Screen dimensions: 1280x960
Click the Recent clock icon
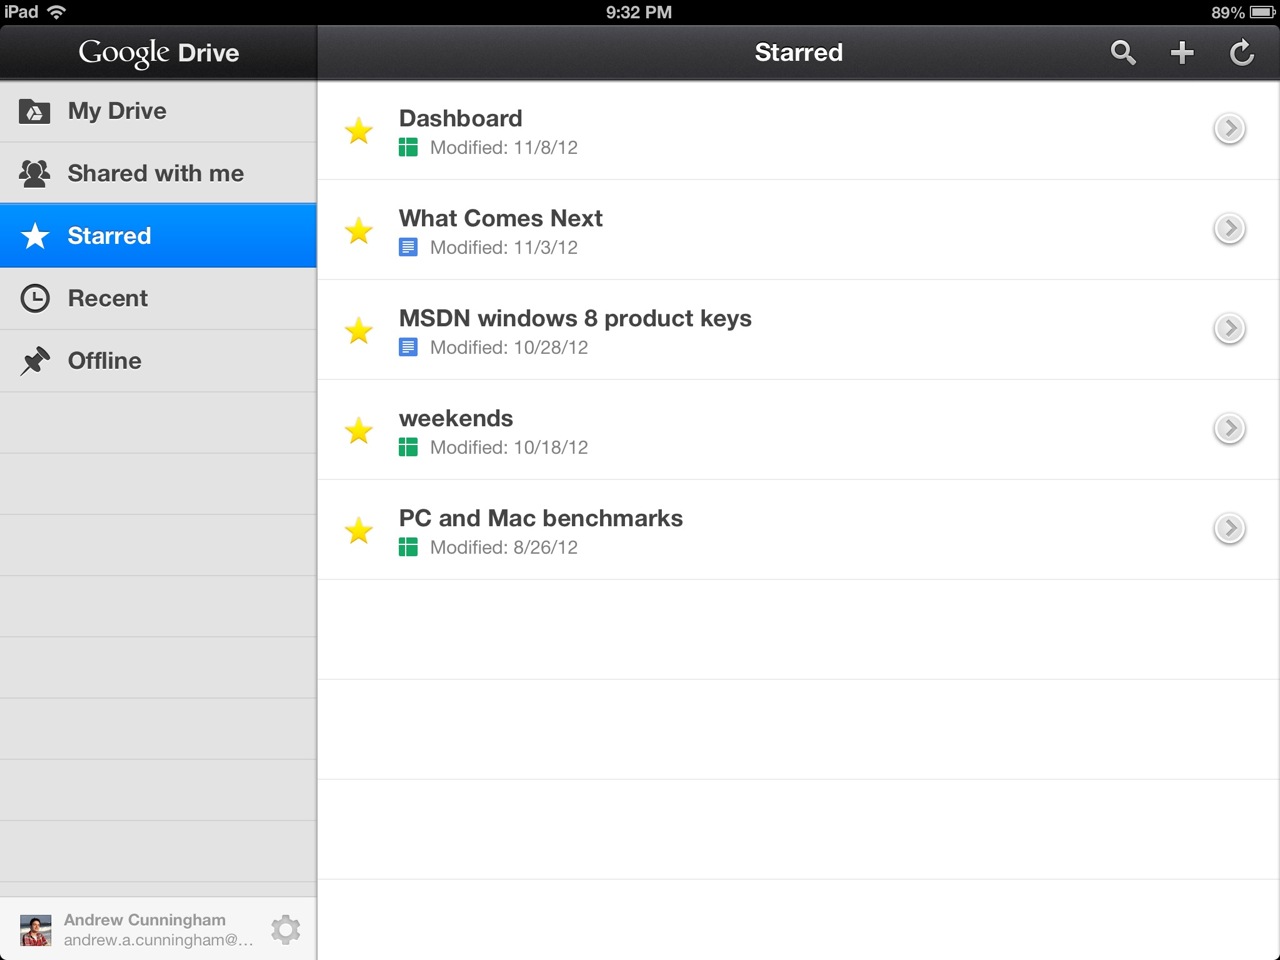point(35,298)
